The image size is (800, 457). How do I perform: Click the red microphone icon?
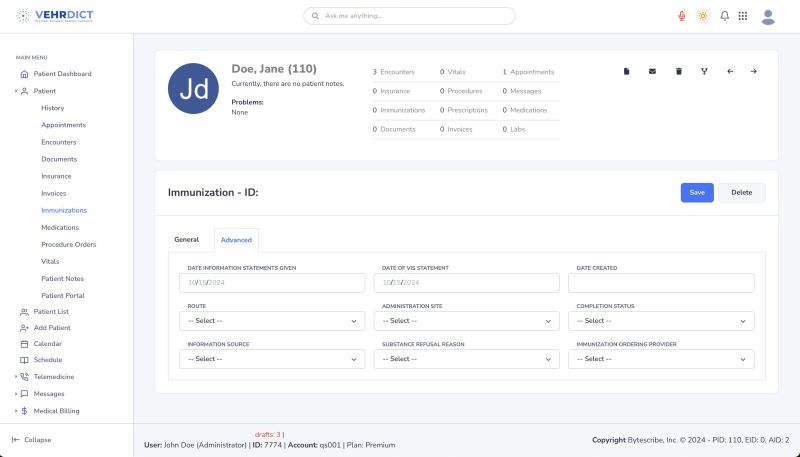[x=682, y=16]
